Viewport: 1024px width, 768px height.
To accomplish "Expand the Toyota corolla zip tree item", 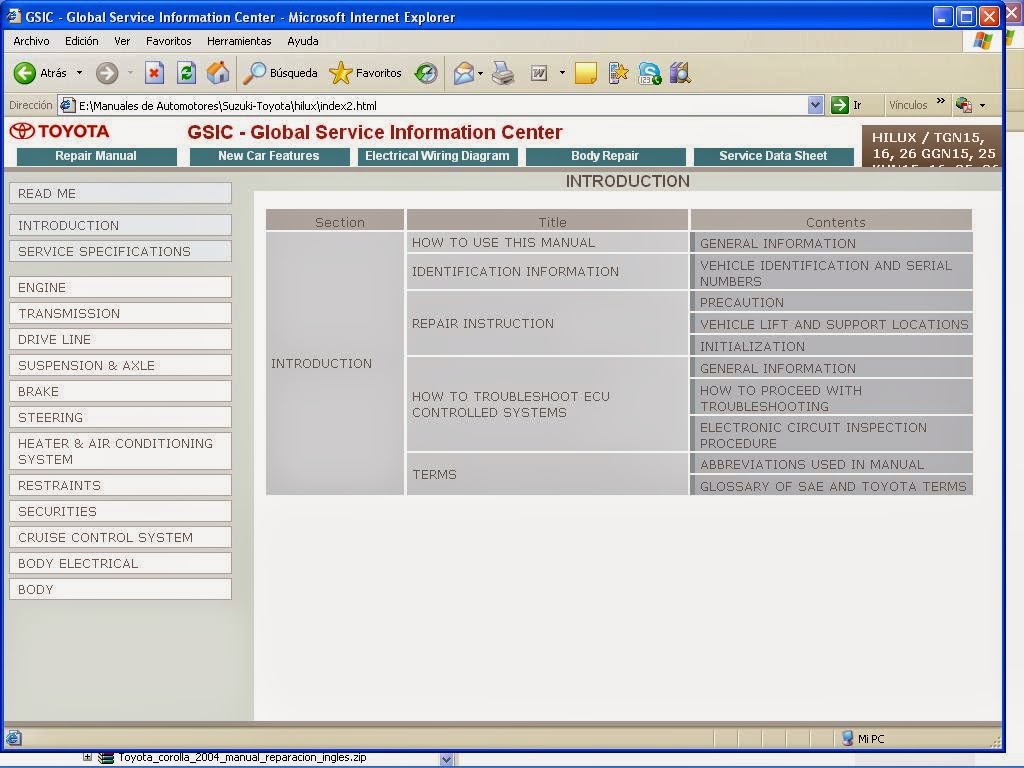I will tap(87, 757).
